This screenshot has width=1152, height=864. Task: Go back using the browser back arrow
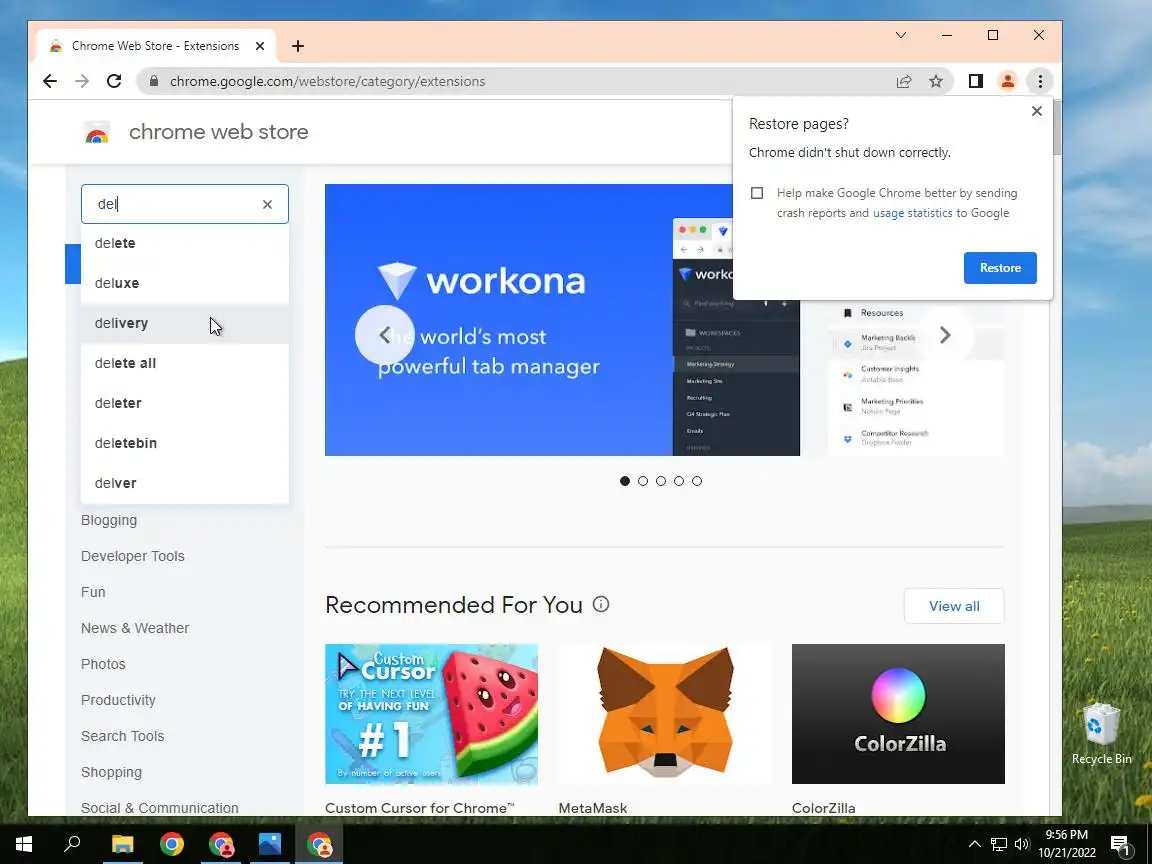click(x=50, y=82)
